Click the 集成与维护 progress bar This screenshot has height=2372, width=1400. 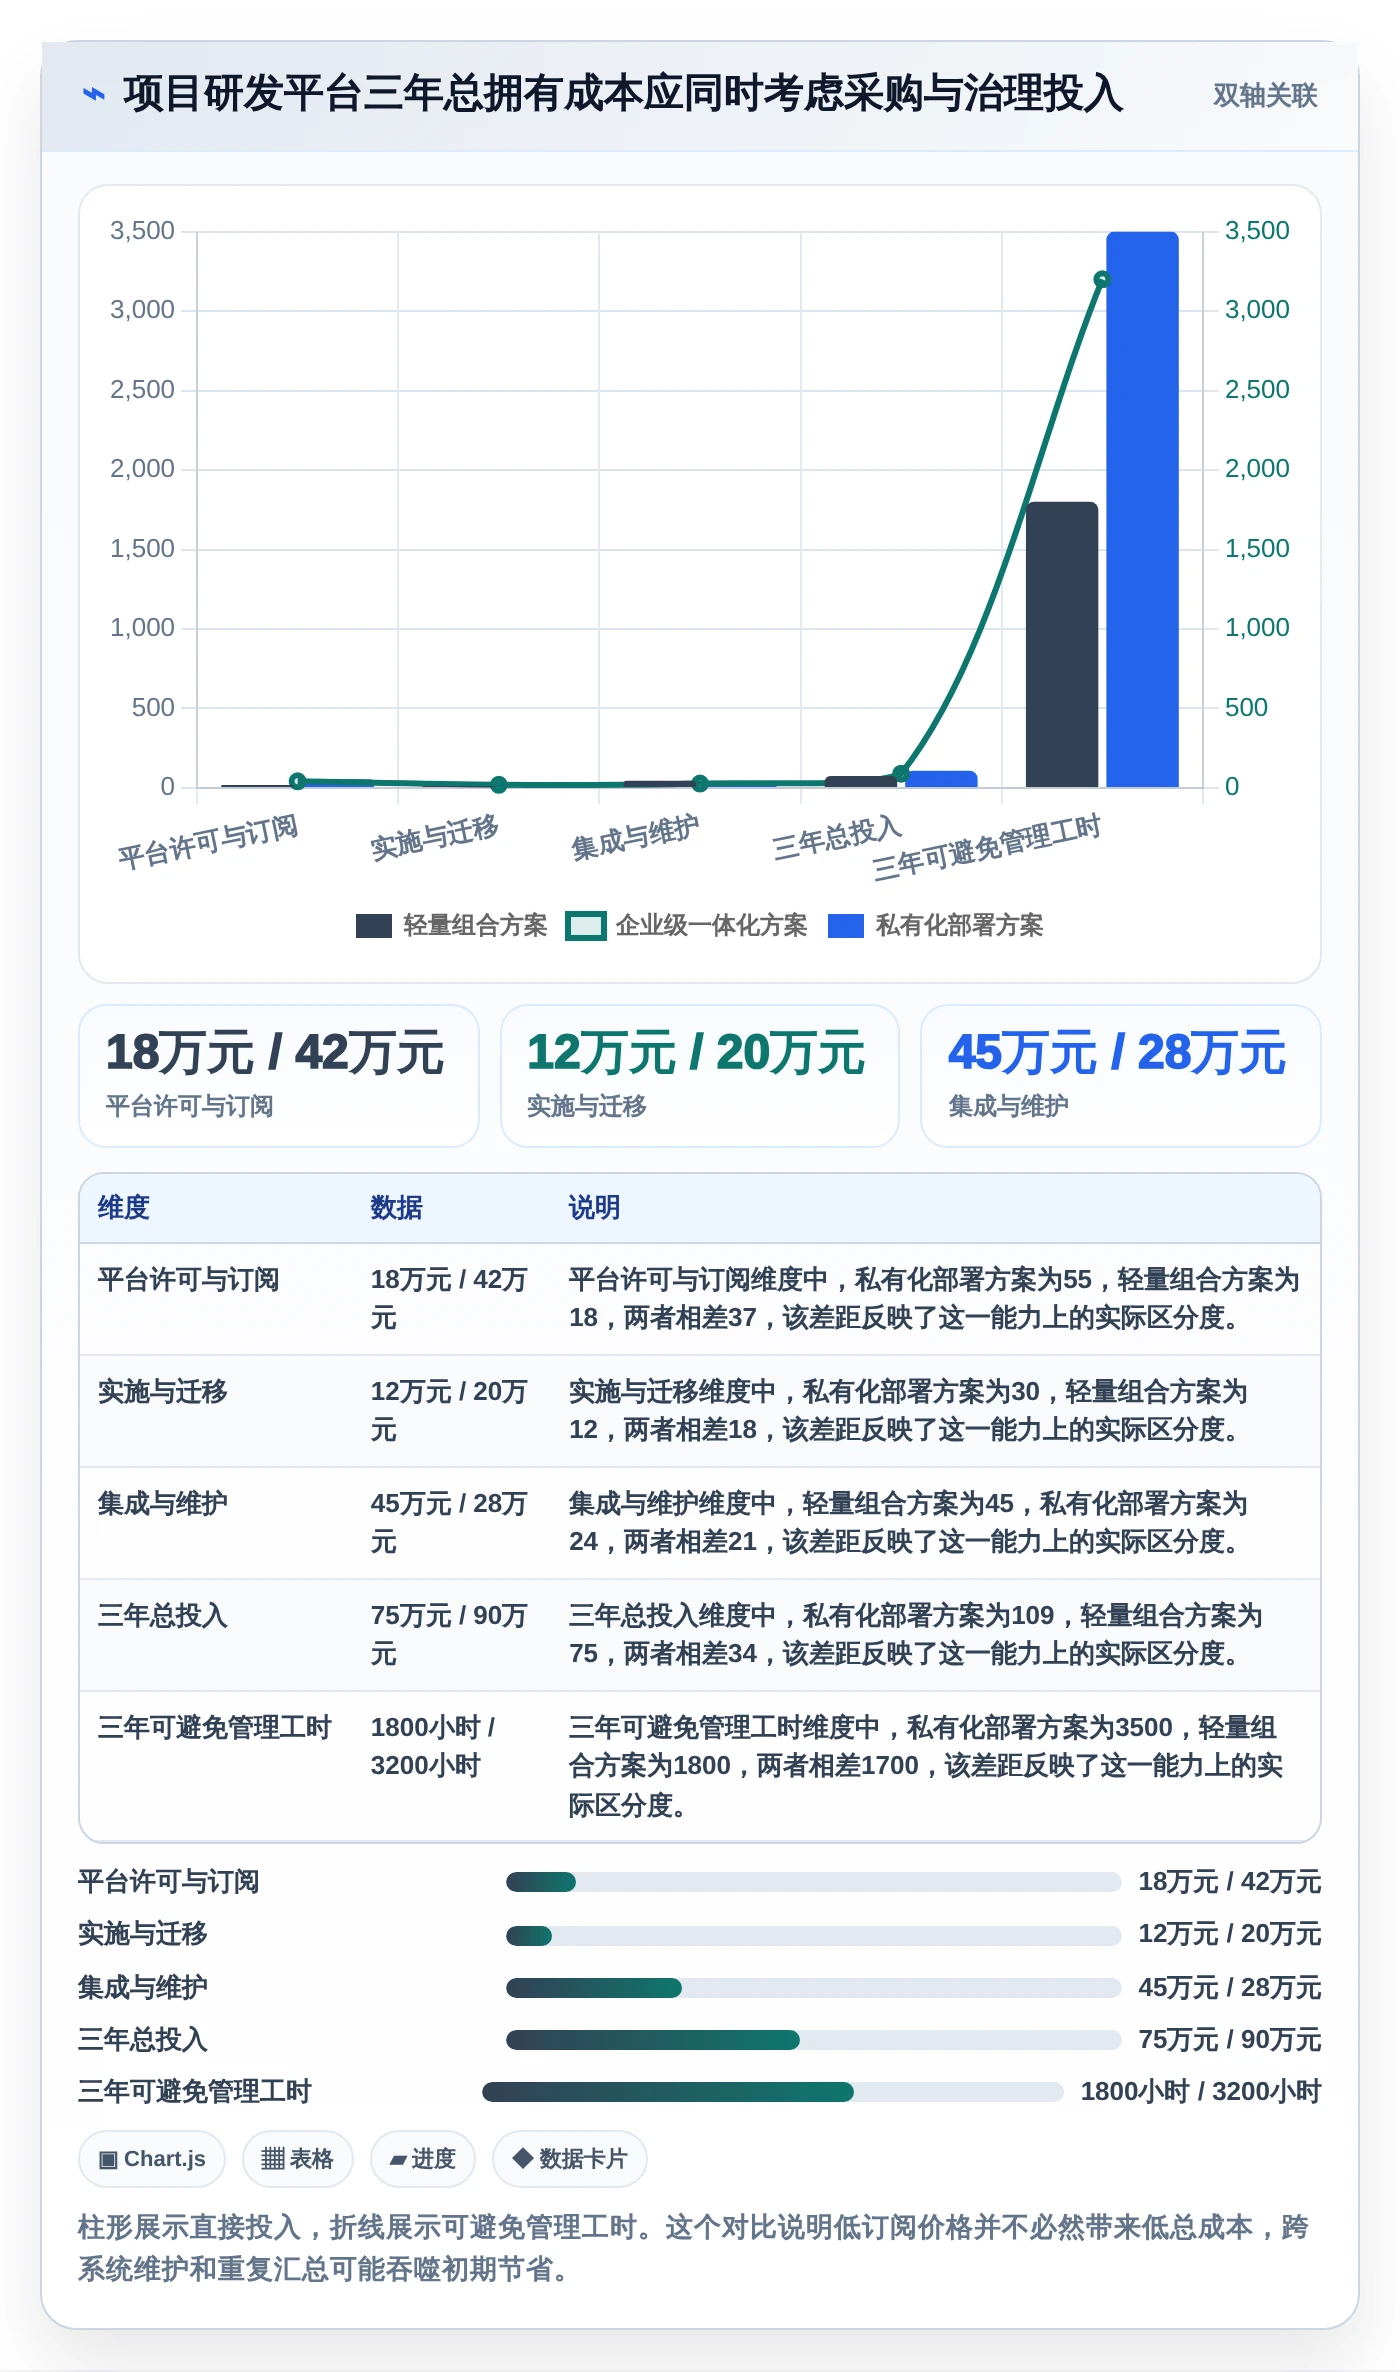(x=814, y=1988)
